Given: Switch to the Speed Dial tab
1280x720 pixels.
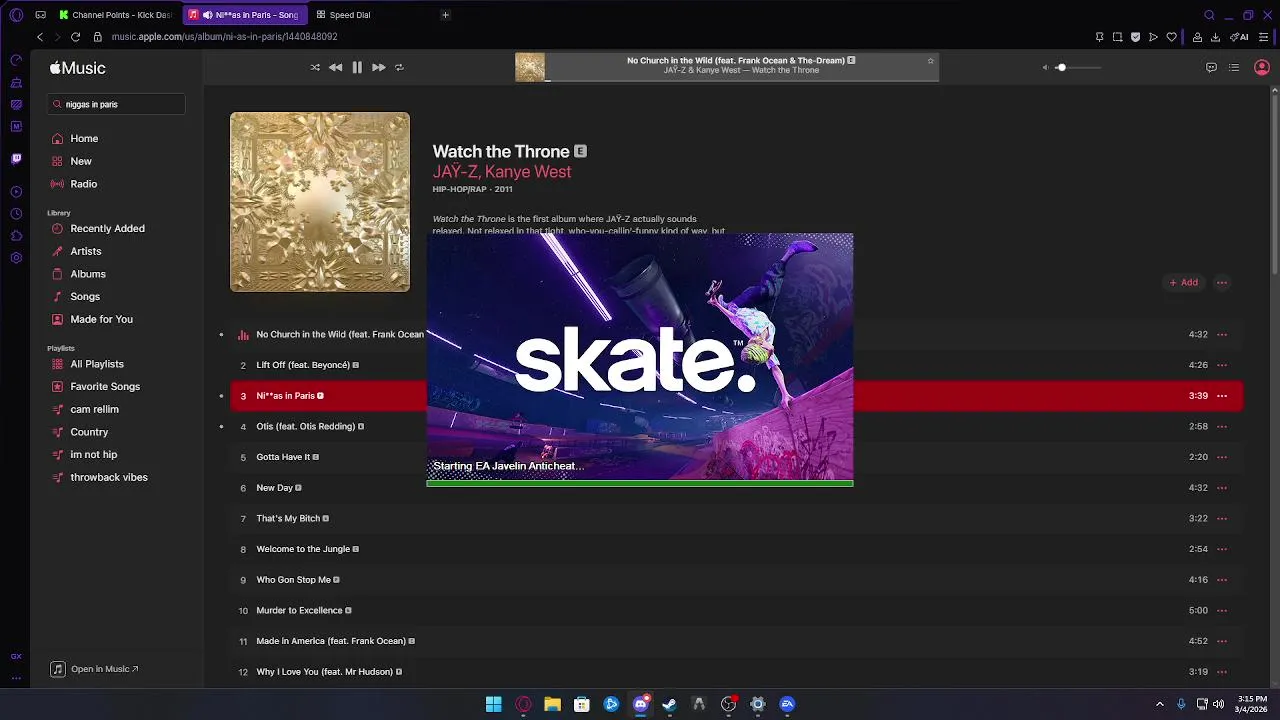Looking at the screenshot, I should point(350,15).
